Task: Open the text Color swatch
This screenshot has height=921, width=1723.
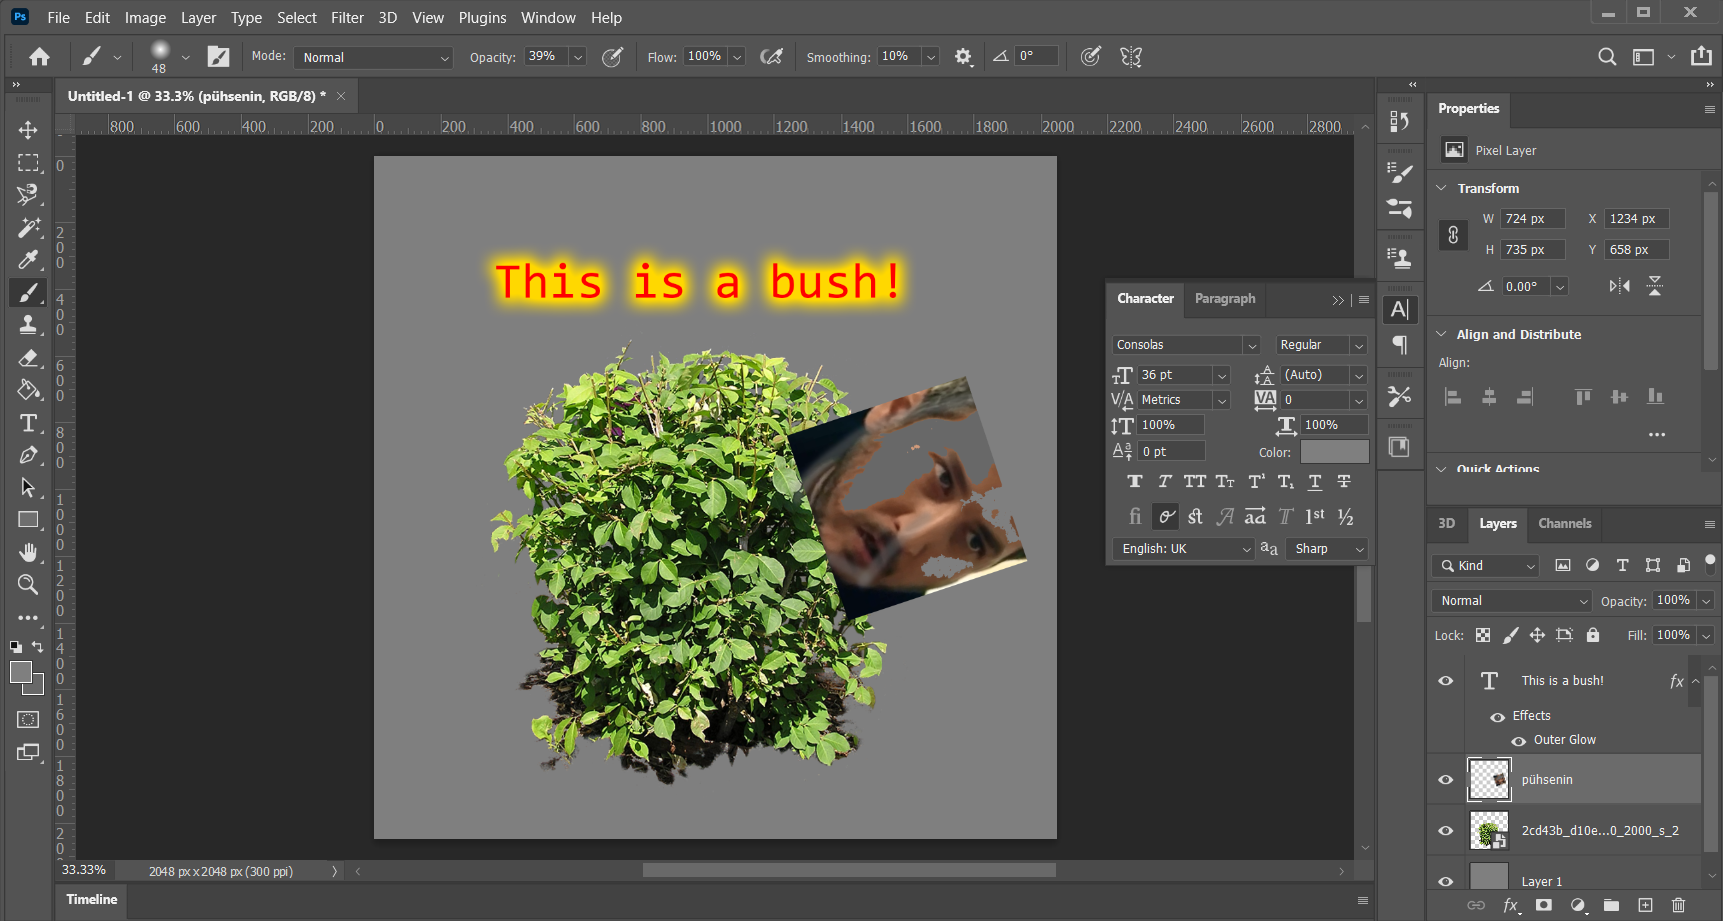Action: (x=1334, y=452)
